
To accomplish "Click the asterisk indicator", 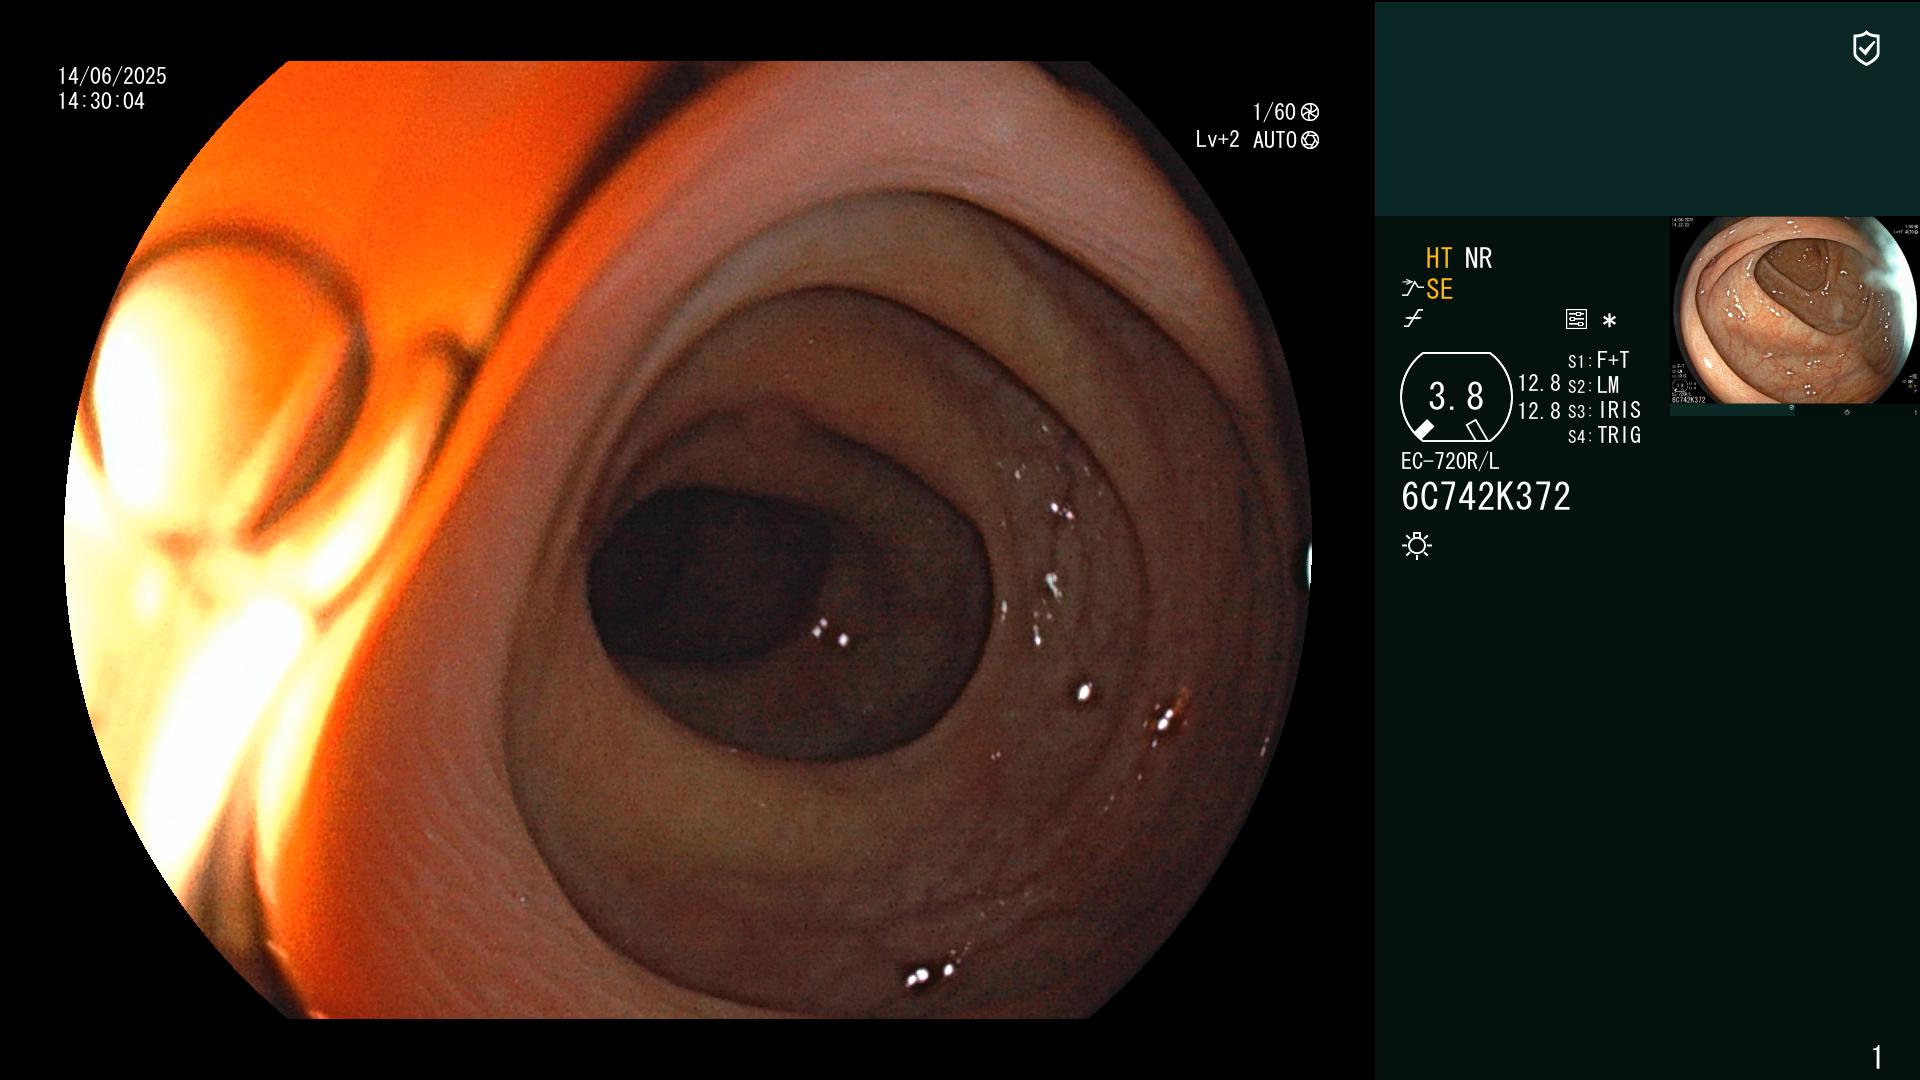I will tap(1609, 321).
